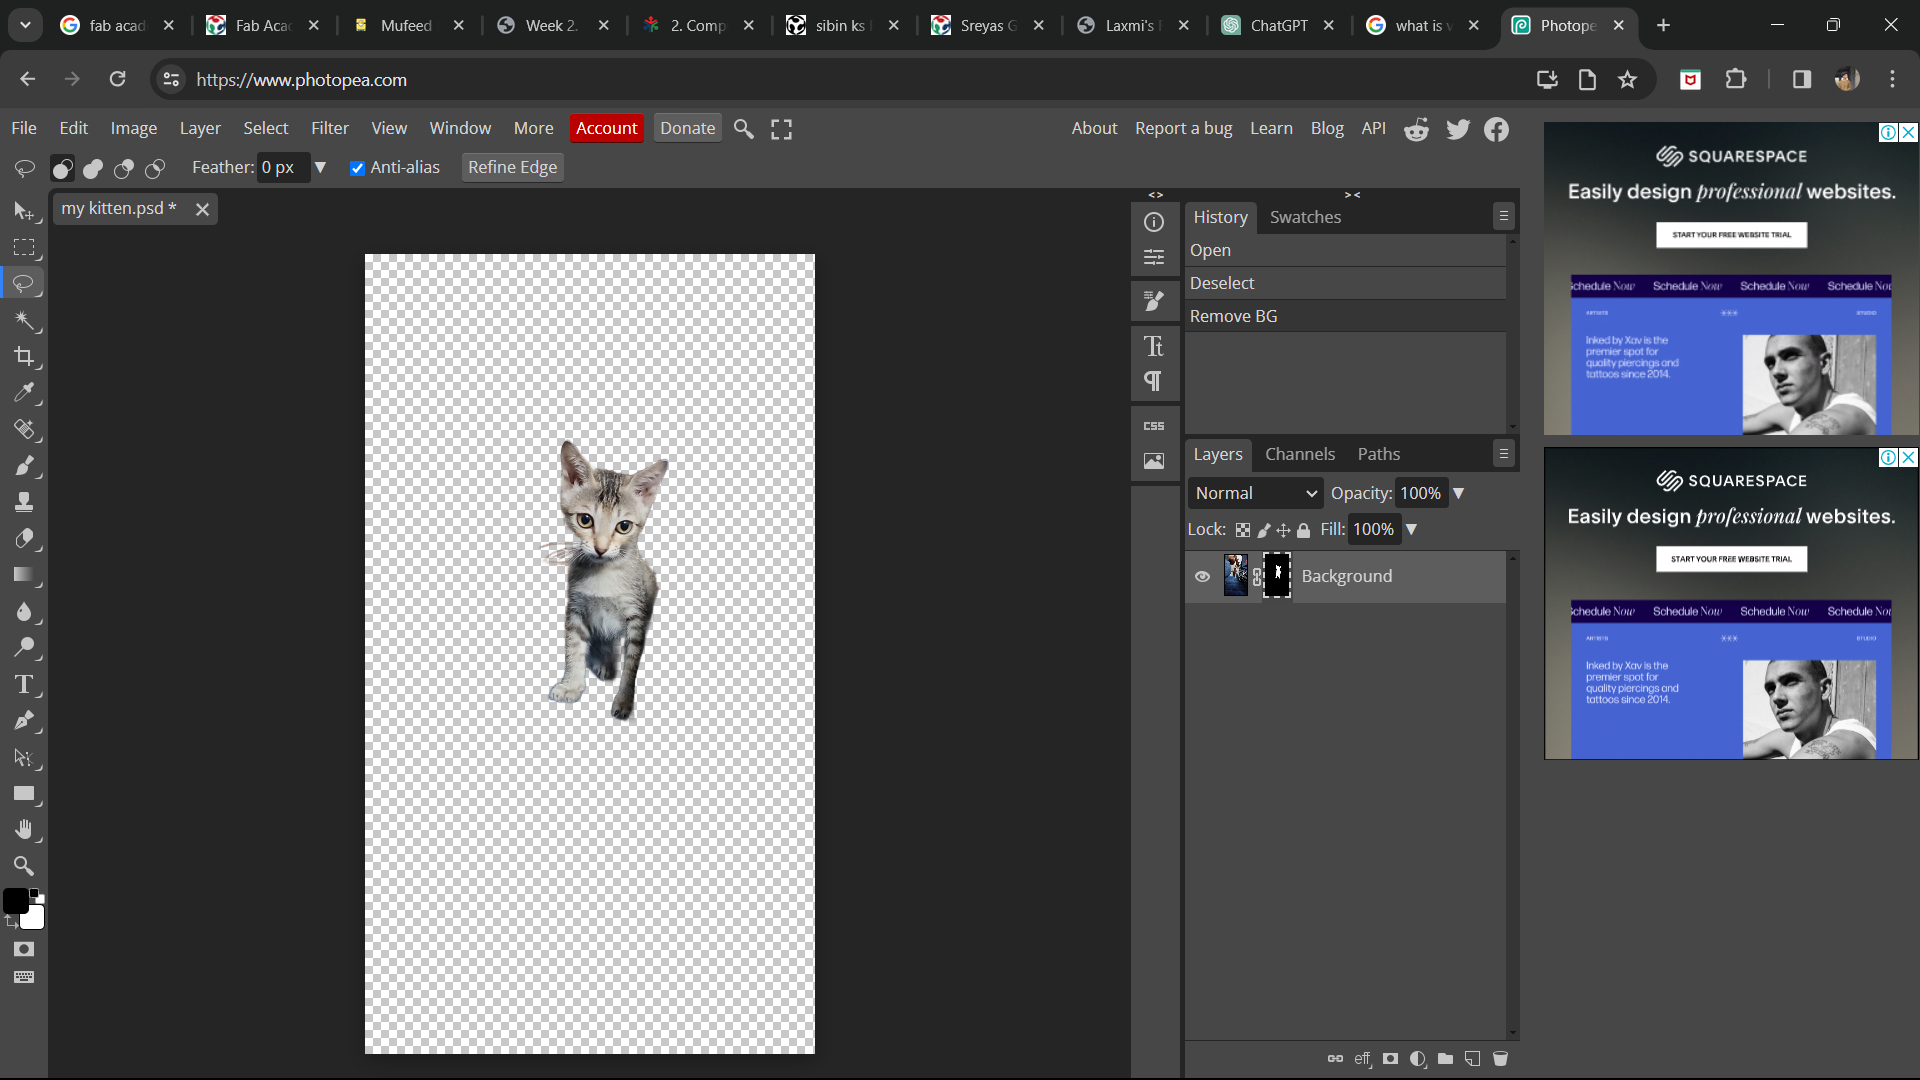
Task: Open the Layers panel options menu
Action: click(x=1503, y=453)
